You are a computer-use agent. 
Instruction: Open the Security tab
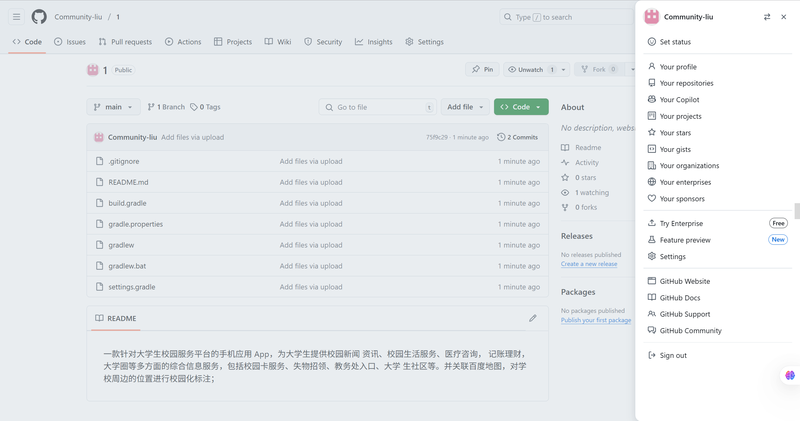[x=323, y=42]
